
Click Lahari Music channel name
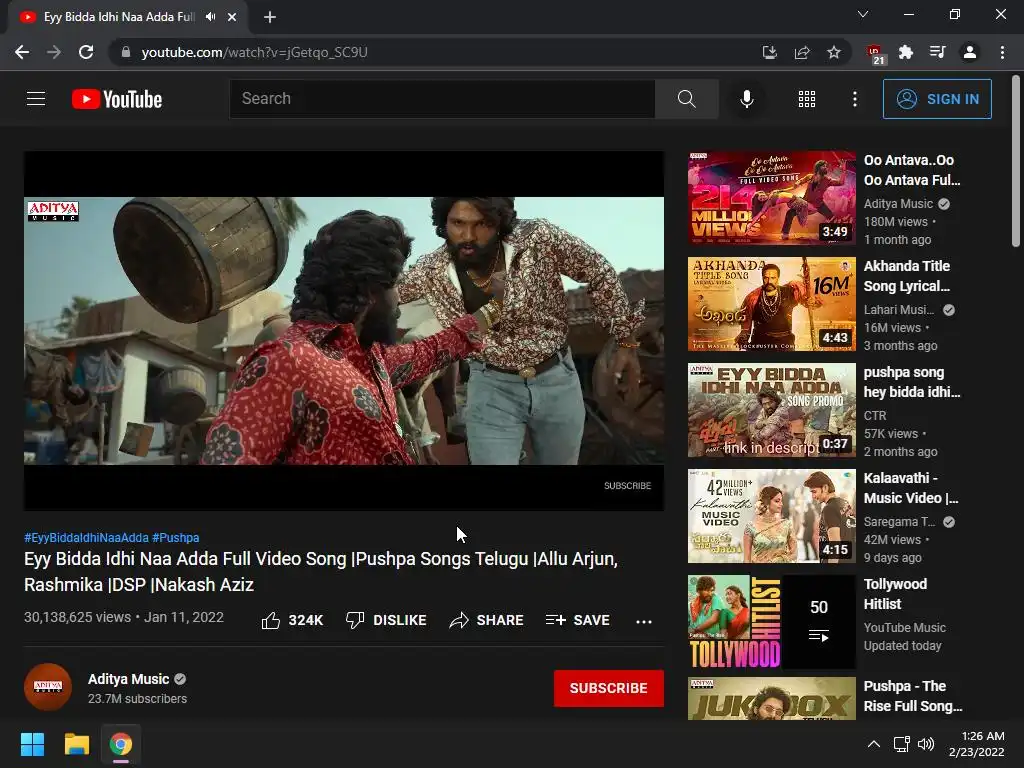pyautogui.click(x=899, y=310)
